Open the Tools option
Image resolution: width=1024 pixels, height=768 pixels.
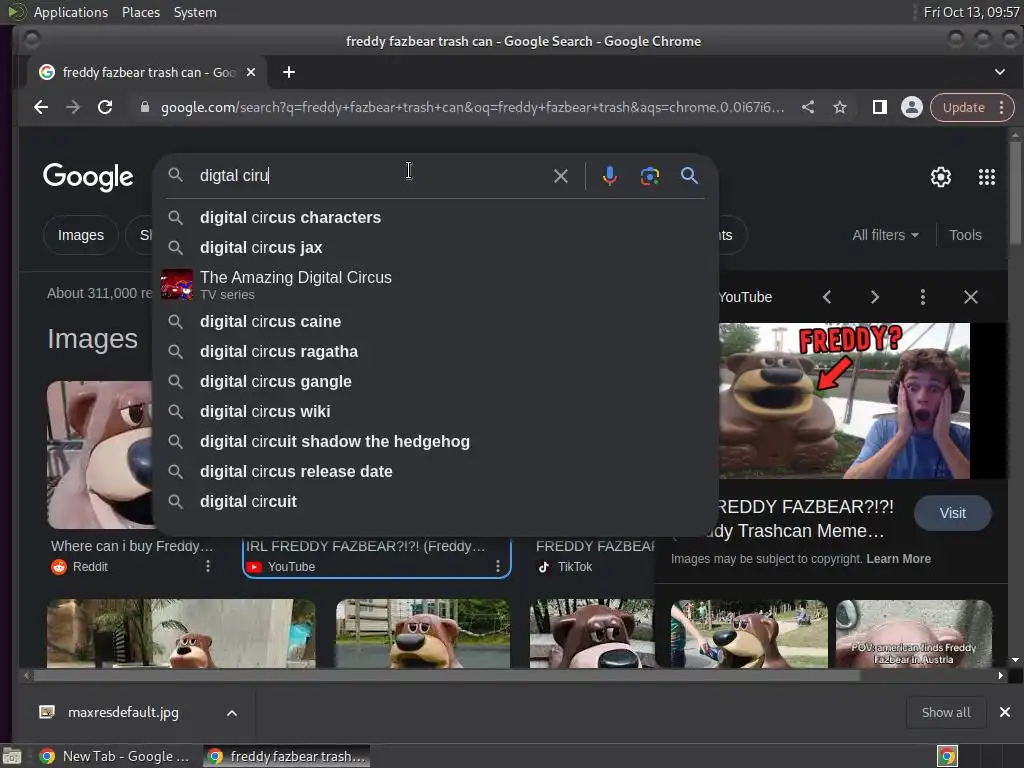[x=965, y=235]
